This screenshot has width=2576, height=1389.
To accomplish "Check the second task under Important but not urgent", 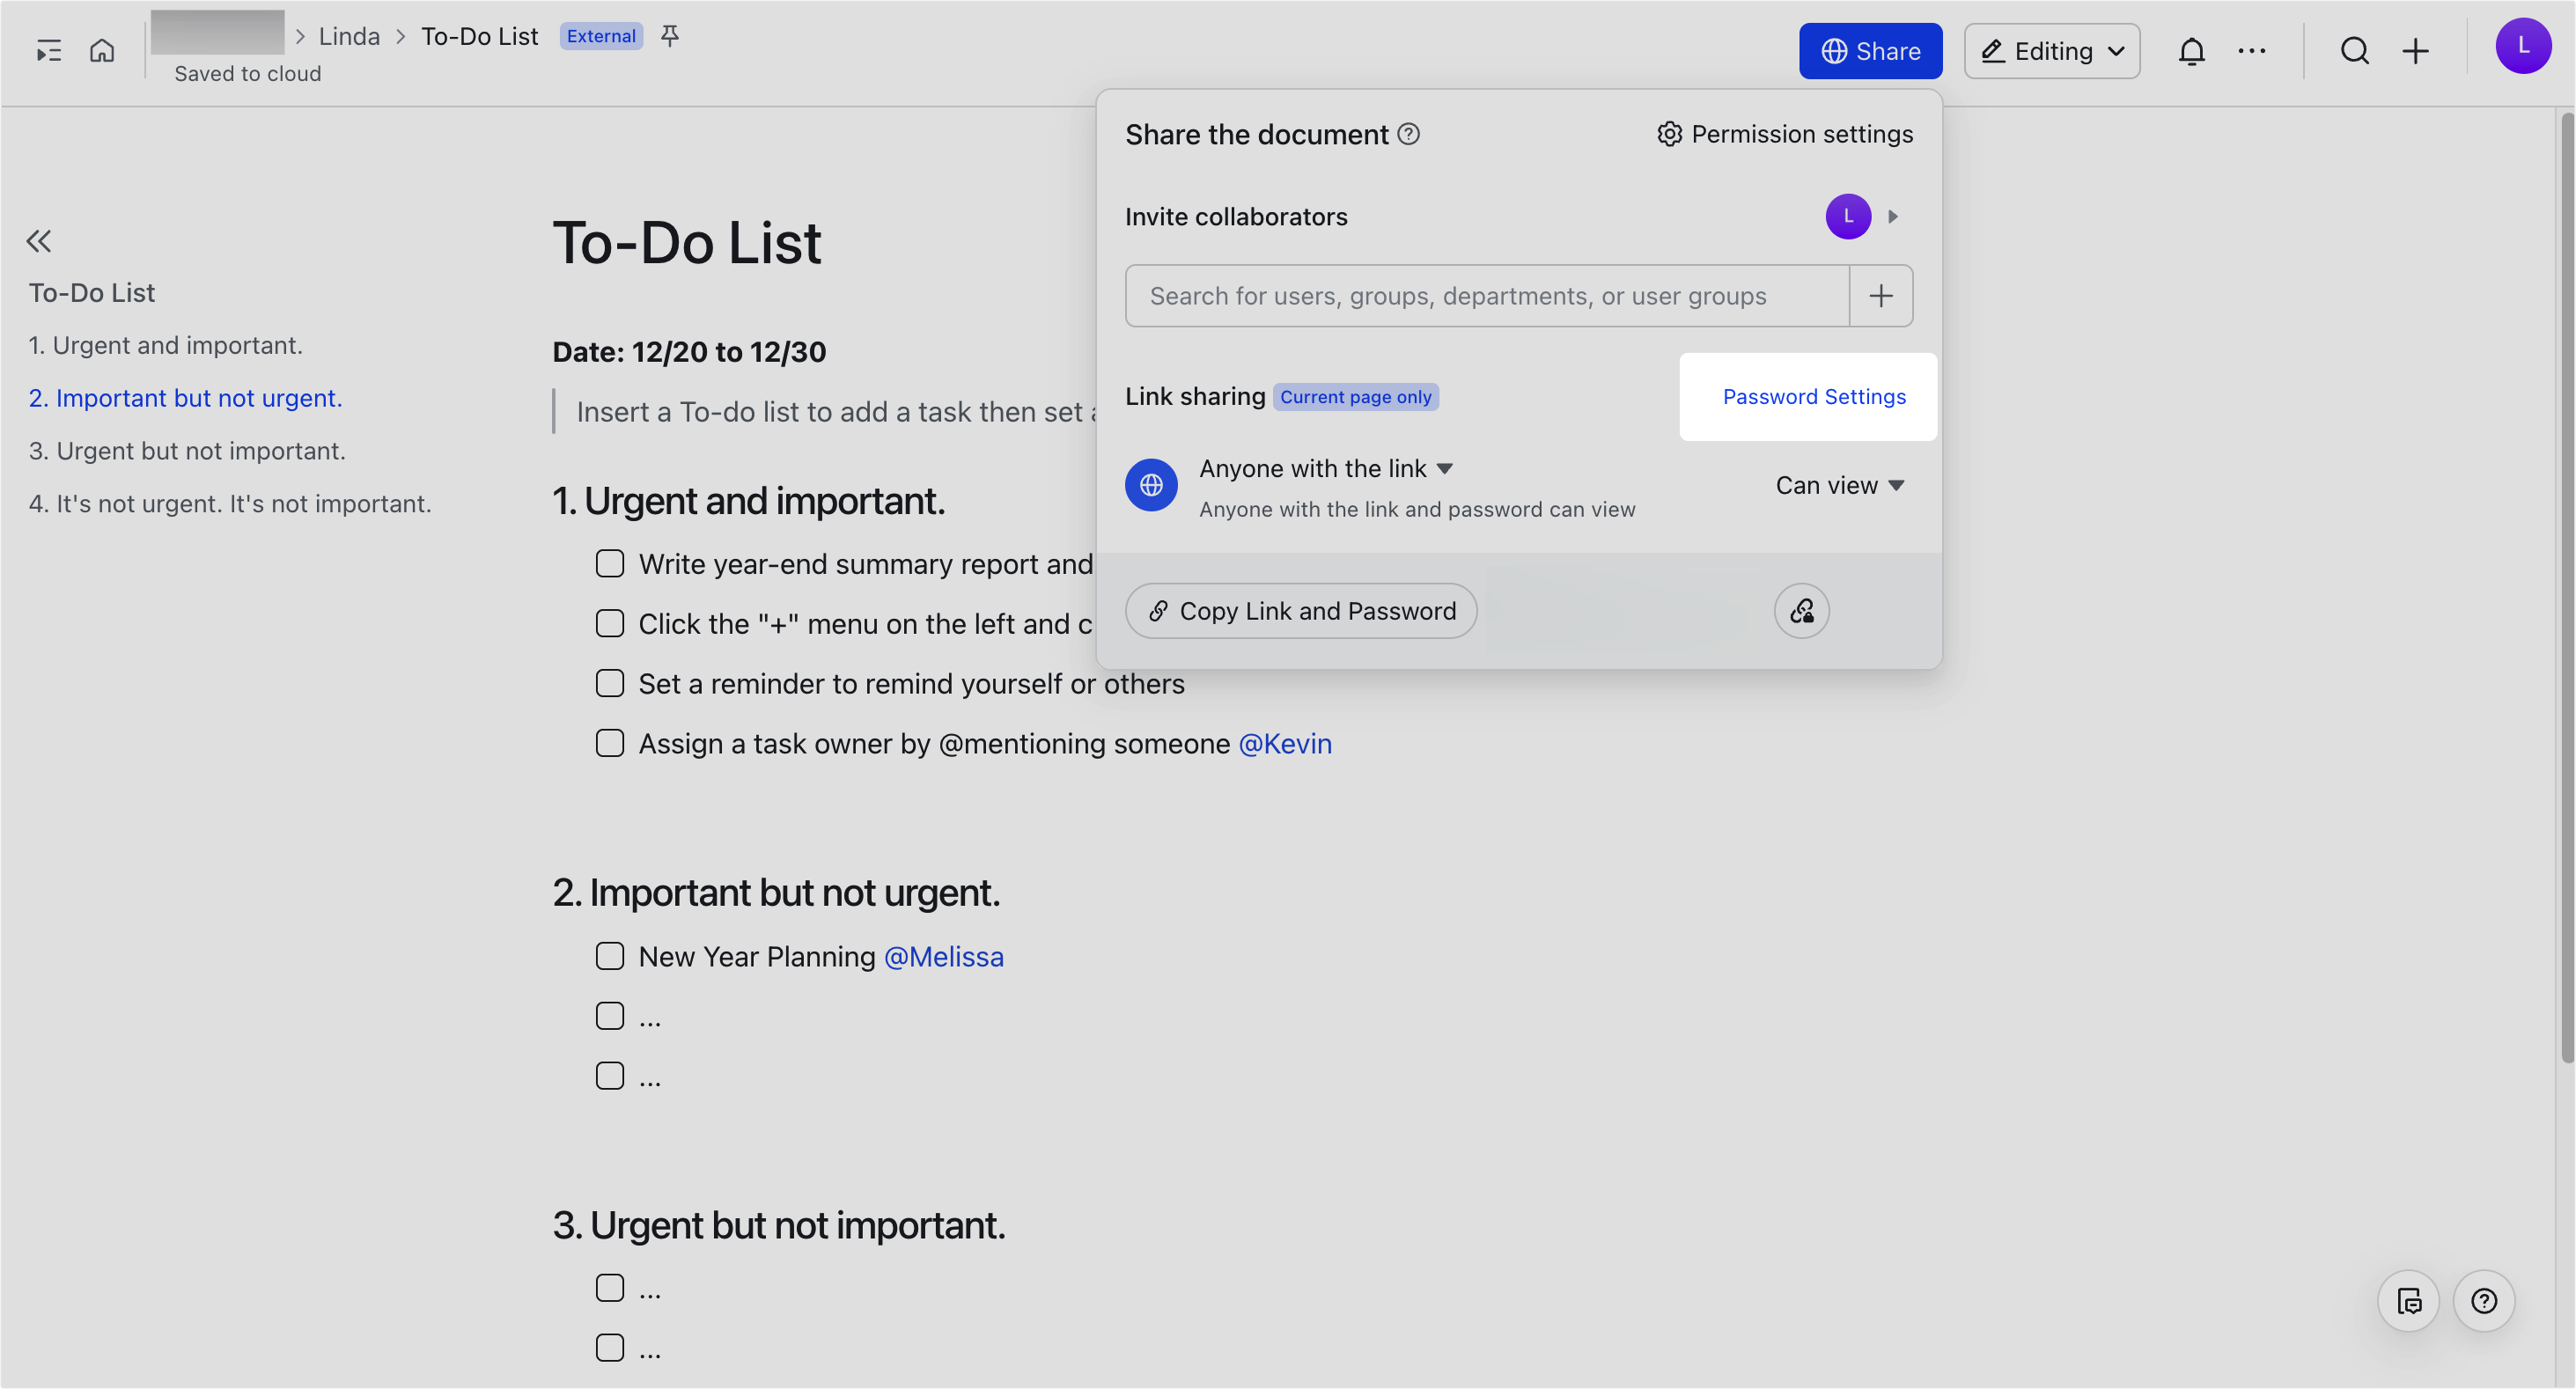I will click(x=610, y=1017).
